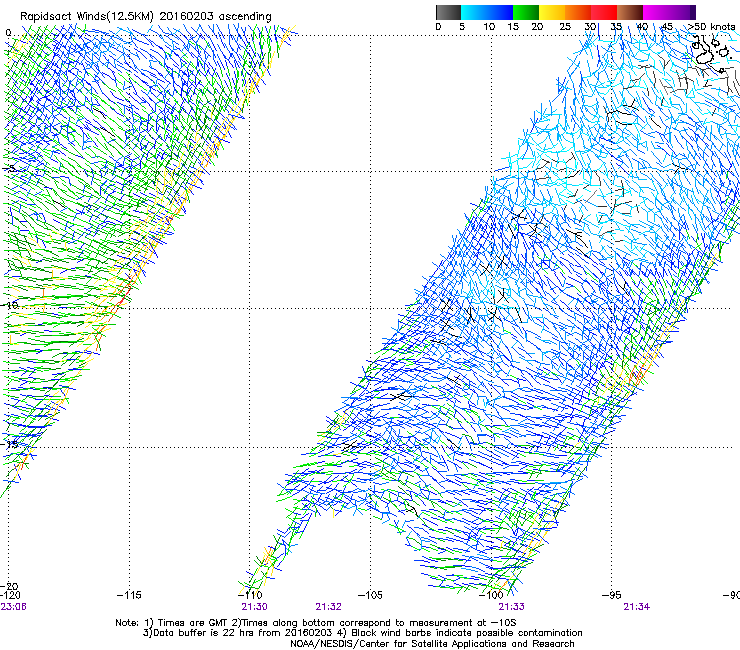Image resolution: width=740 pixels, height=650 pixels.
Task: Click the yellow 20-25 knots legend swatch
Action: pos(552,12)
